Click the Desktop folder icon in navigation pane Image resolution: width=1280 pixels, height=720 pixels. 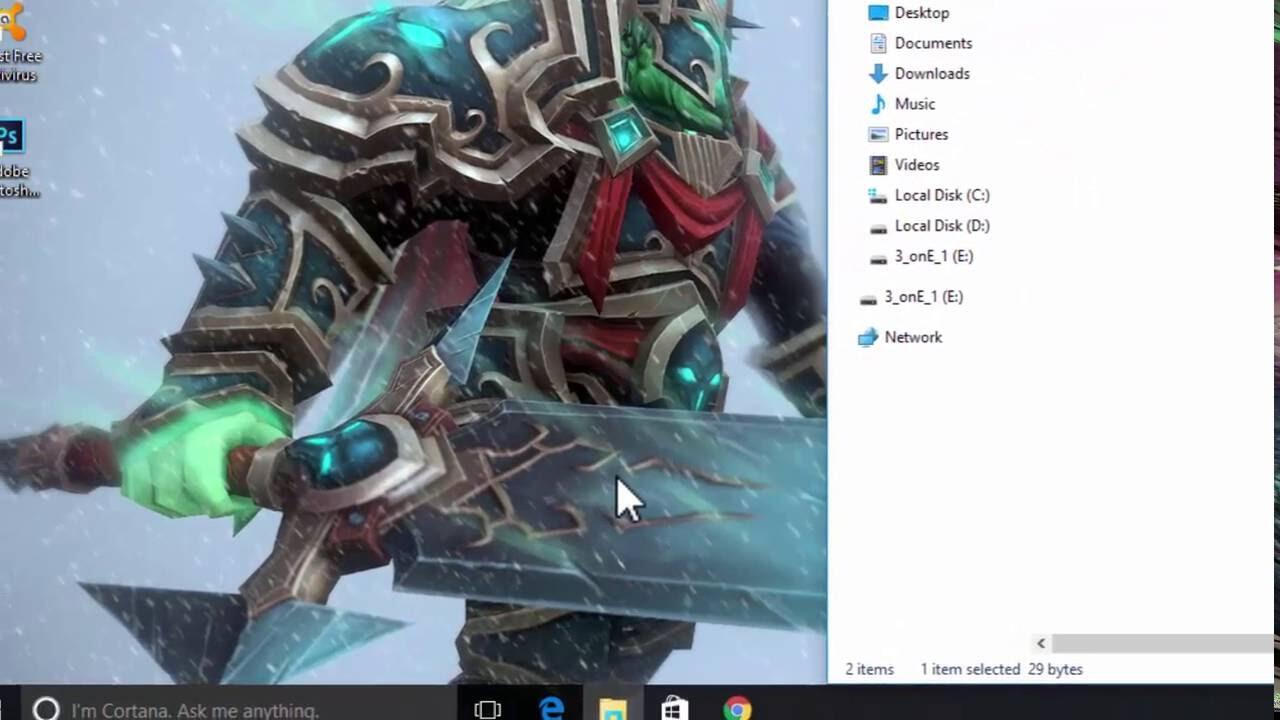click(878, 13)
